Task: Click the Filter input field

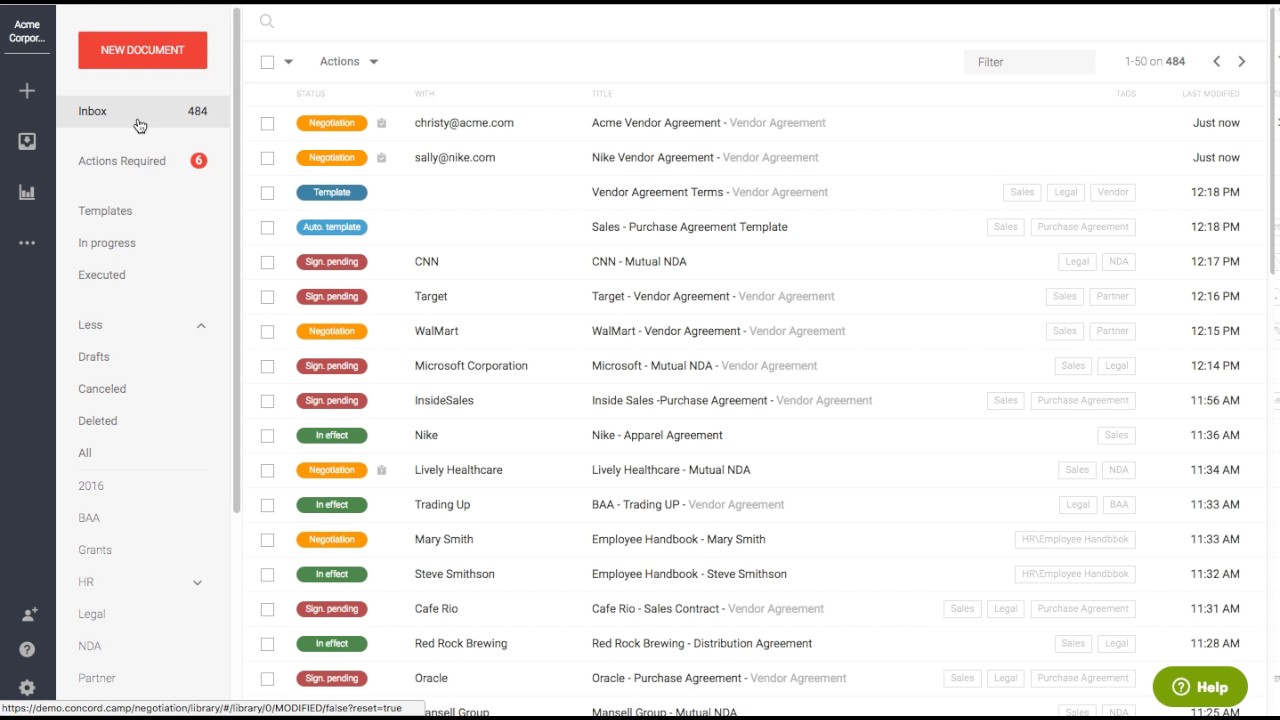Action: [1029, 61]
